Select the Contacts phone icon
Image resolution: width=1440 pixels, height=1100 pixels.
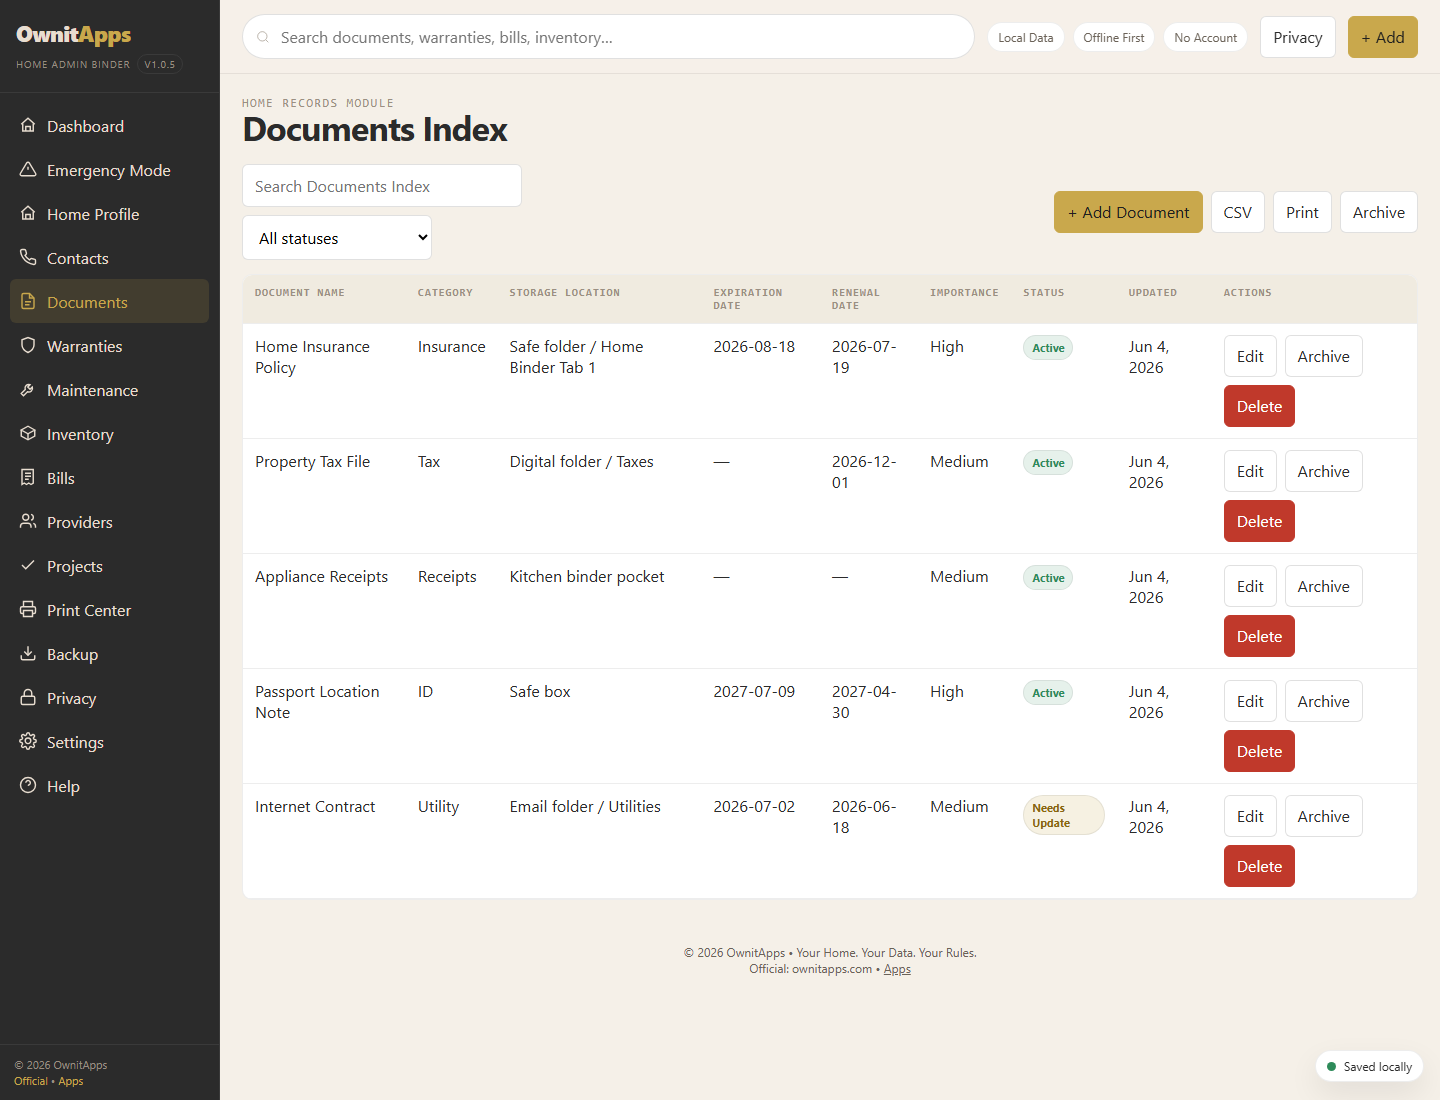pos(28,258)
